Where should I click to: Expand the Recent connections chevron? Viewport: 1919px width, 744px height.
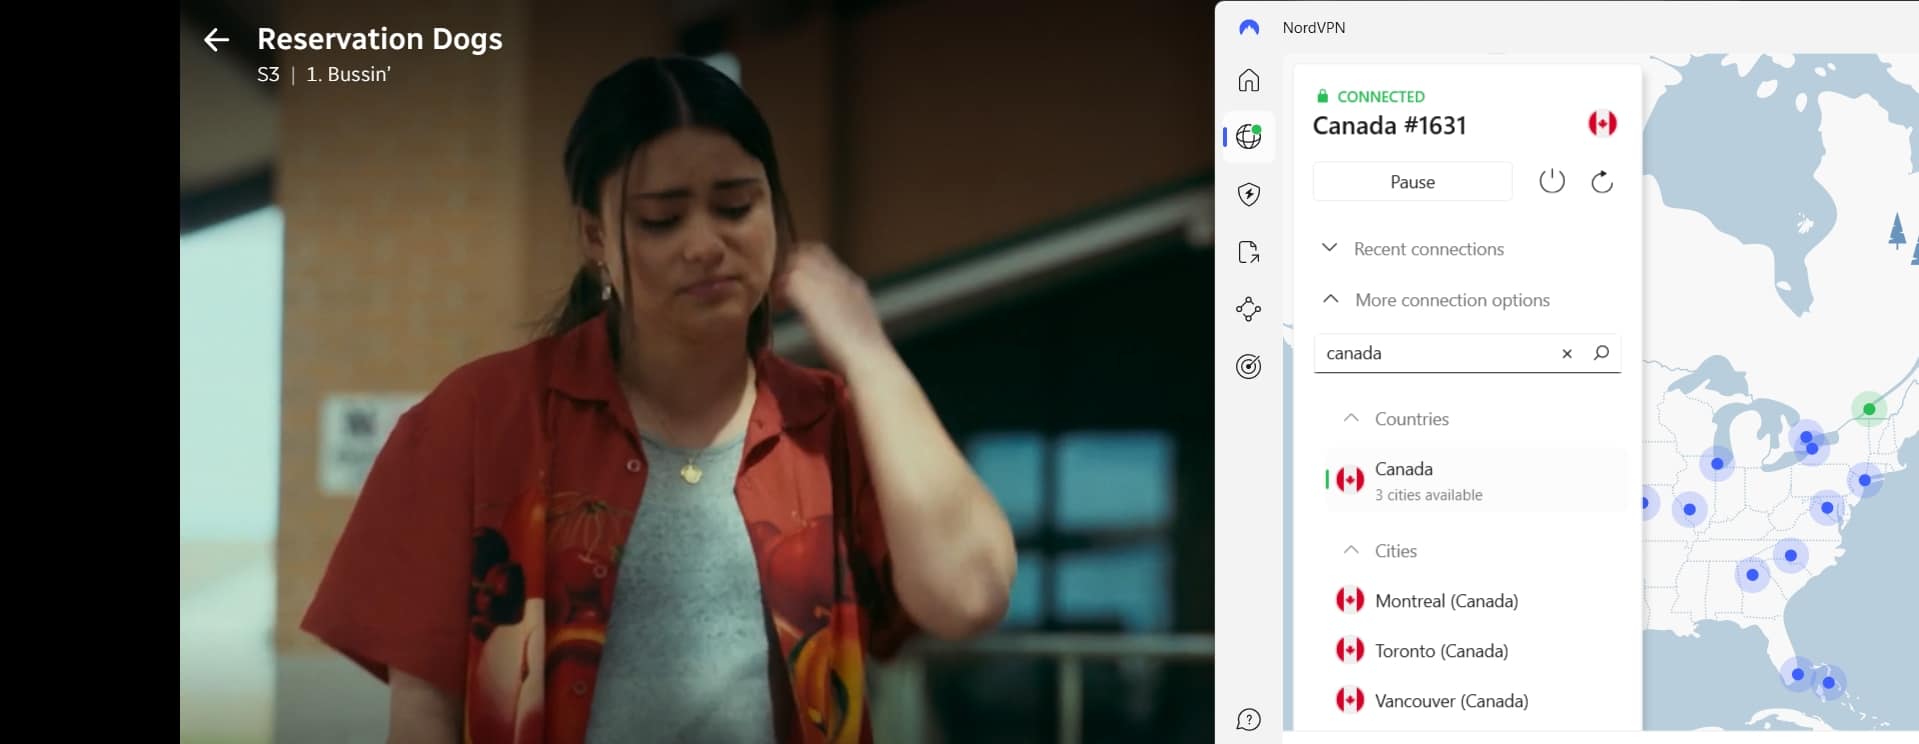[1329, 248]
